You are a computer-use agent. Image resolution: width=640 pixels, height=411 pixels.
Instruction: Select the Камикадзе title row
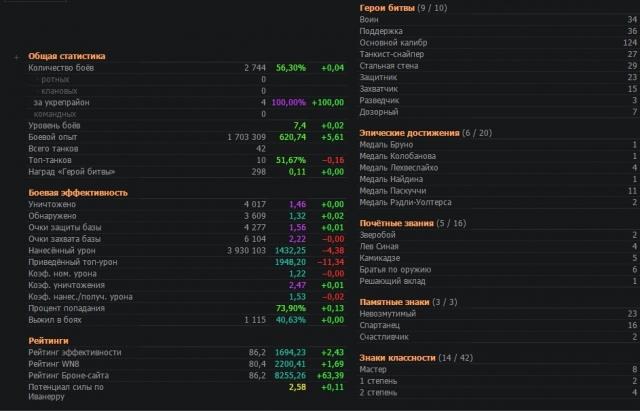(x=382, y=257)
